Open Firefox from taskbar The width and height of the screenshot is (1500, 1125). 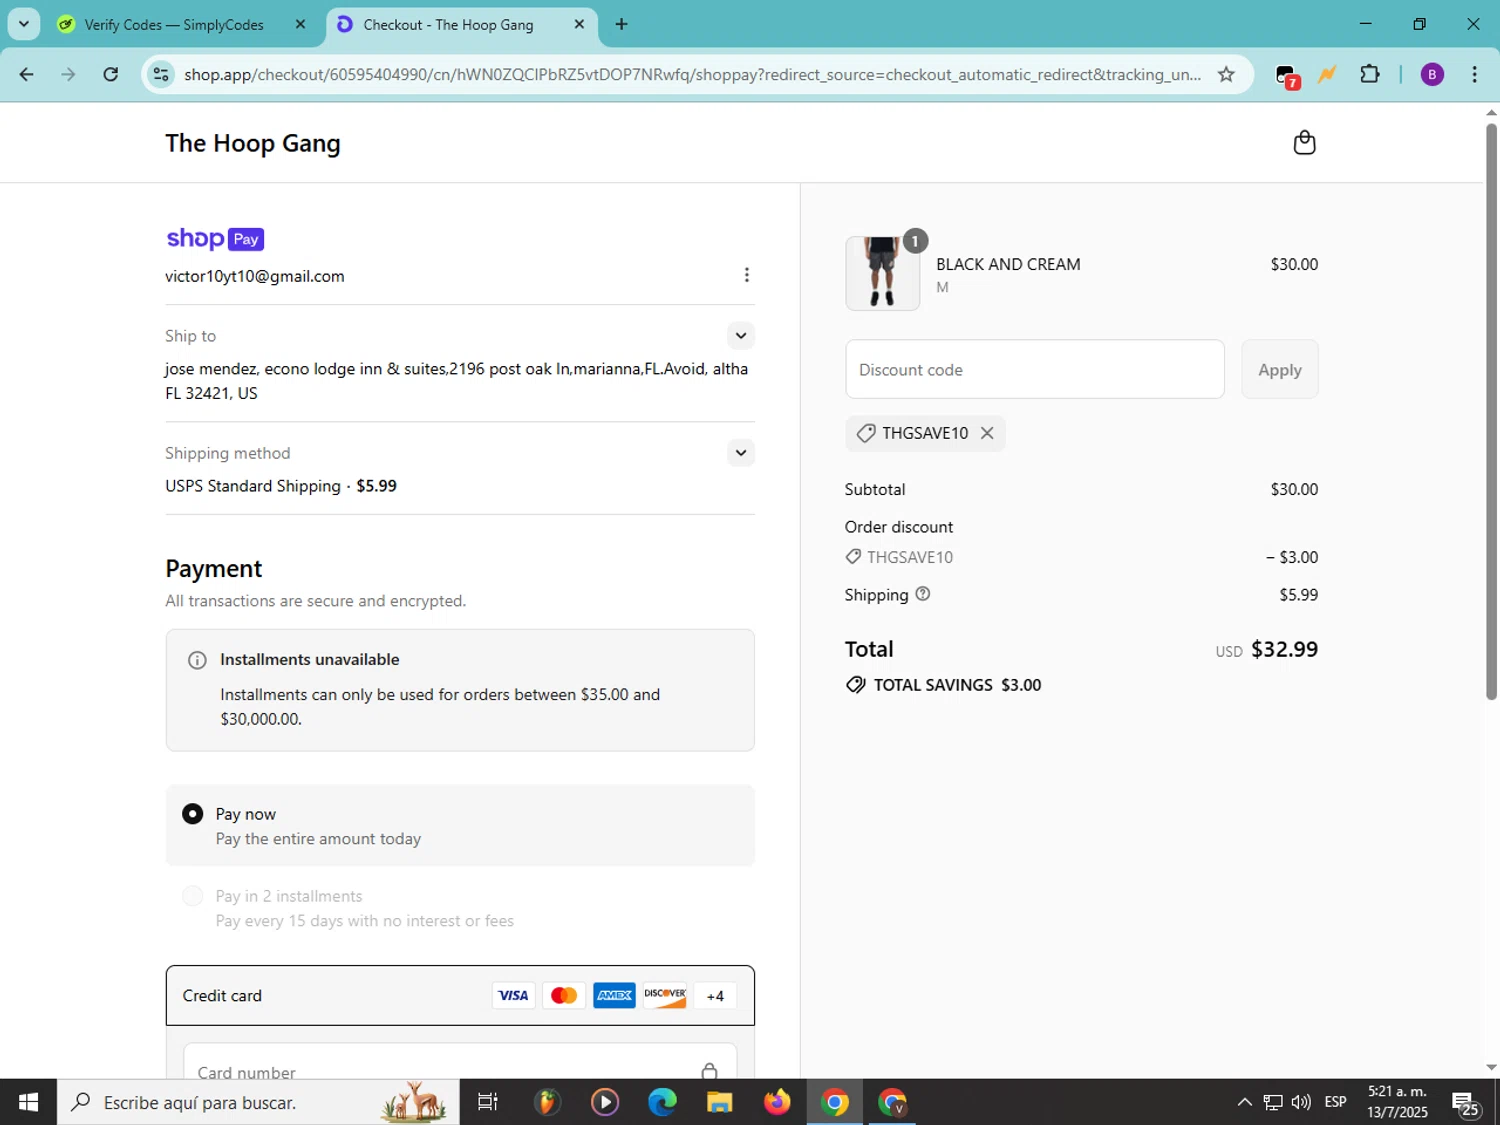(x=777, y=1102)
